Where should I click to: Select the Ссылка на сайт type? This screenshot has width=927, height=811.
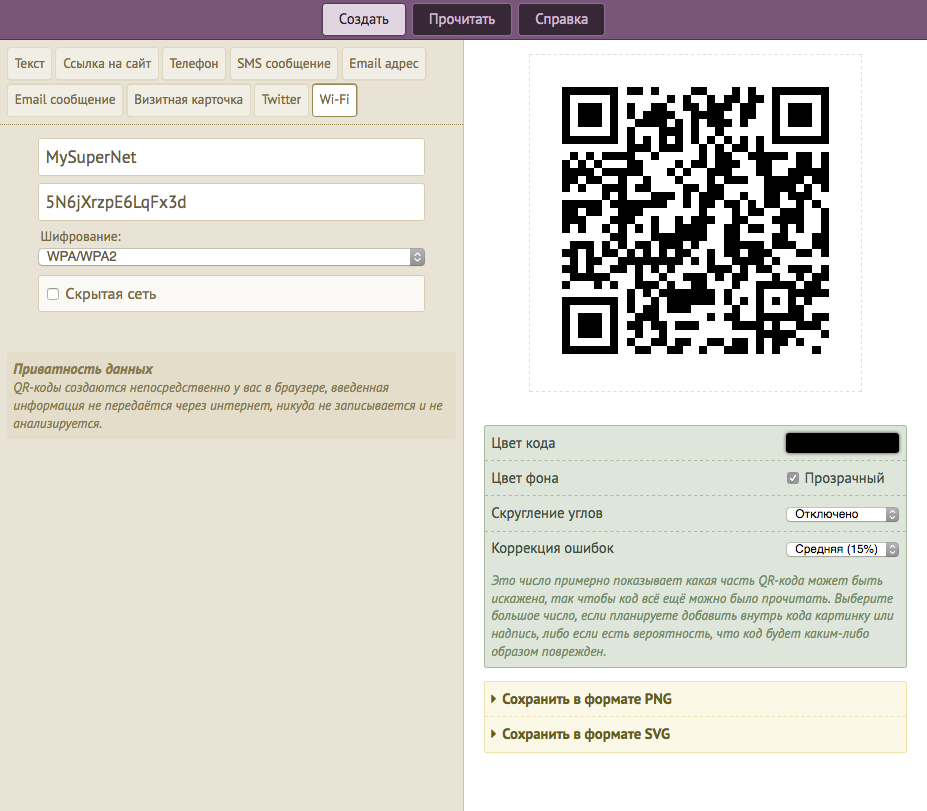[x=107, y=63]
